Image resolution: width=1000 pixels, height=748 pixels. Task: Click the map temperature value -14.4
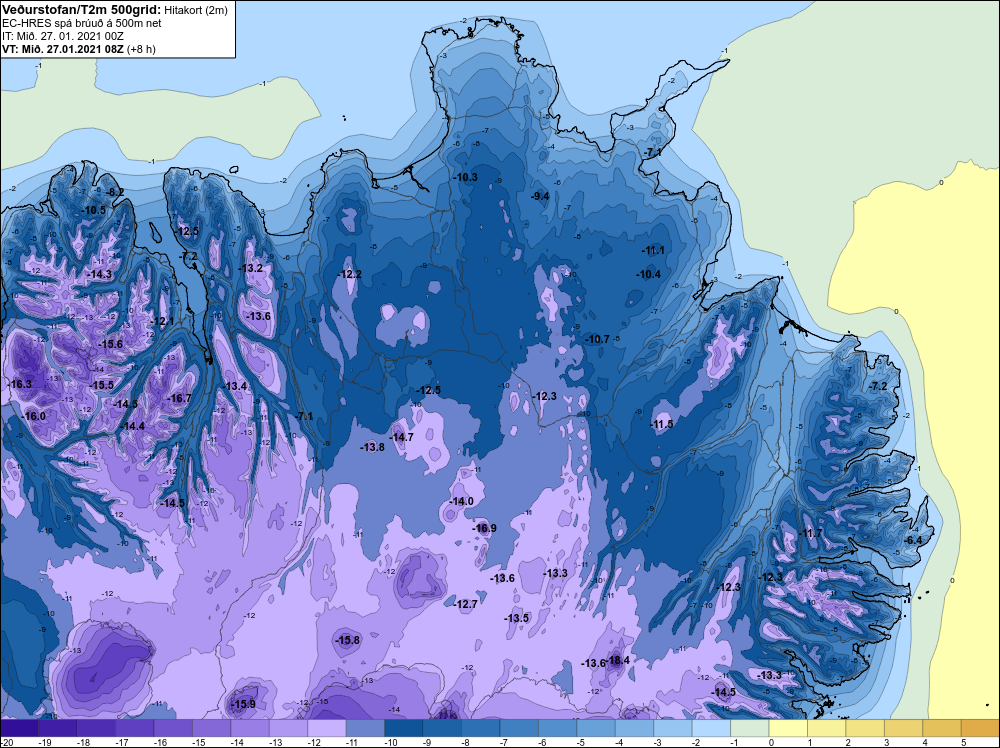pyautogui.click(x=132, y=426)
